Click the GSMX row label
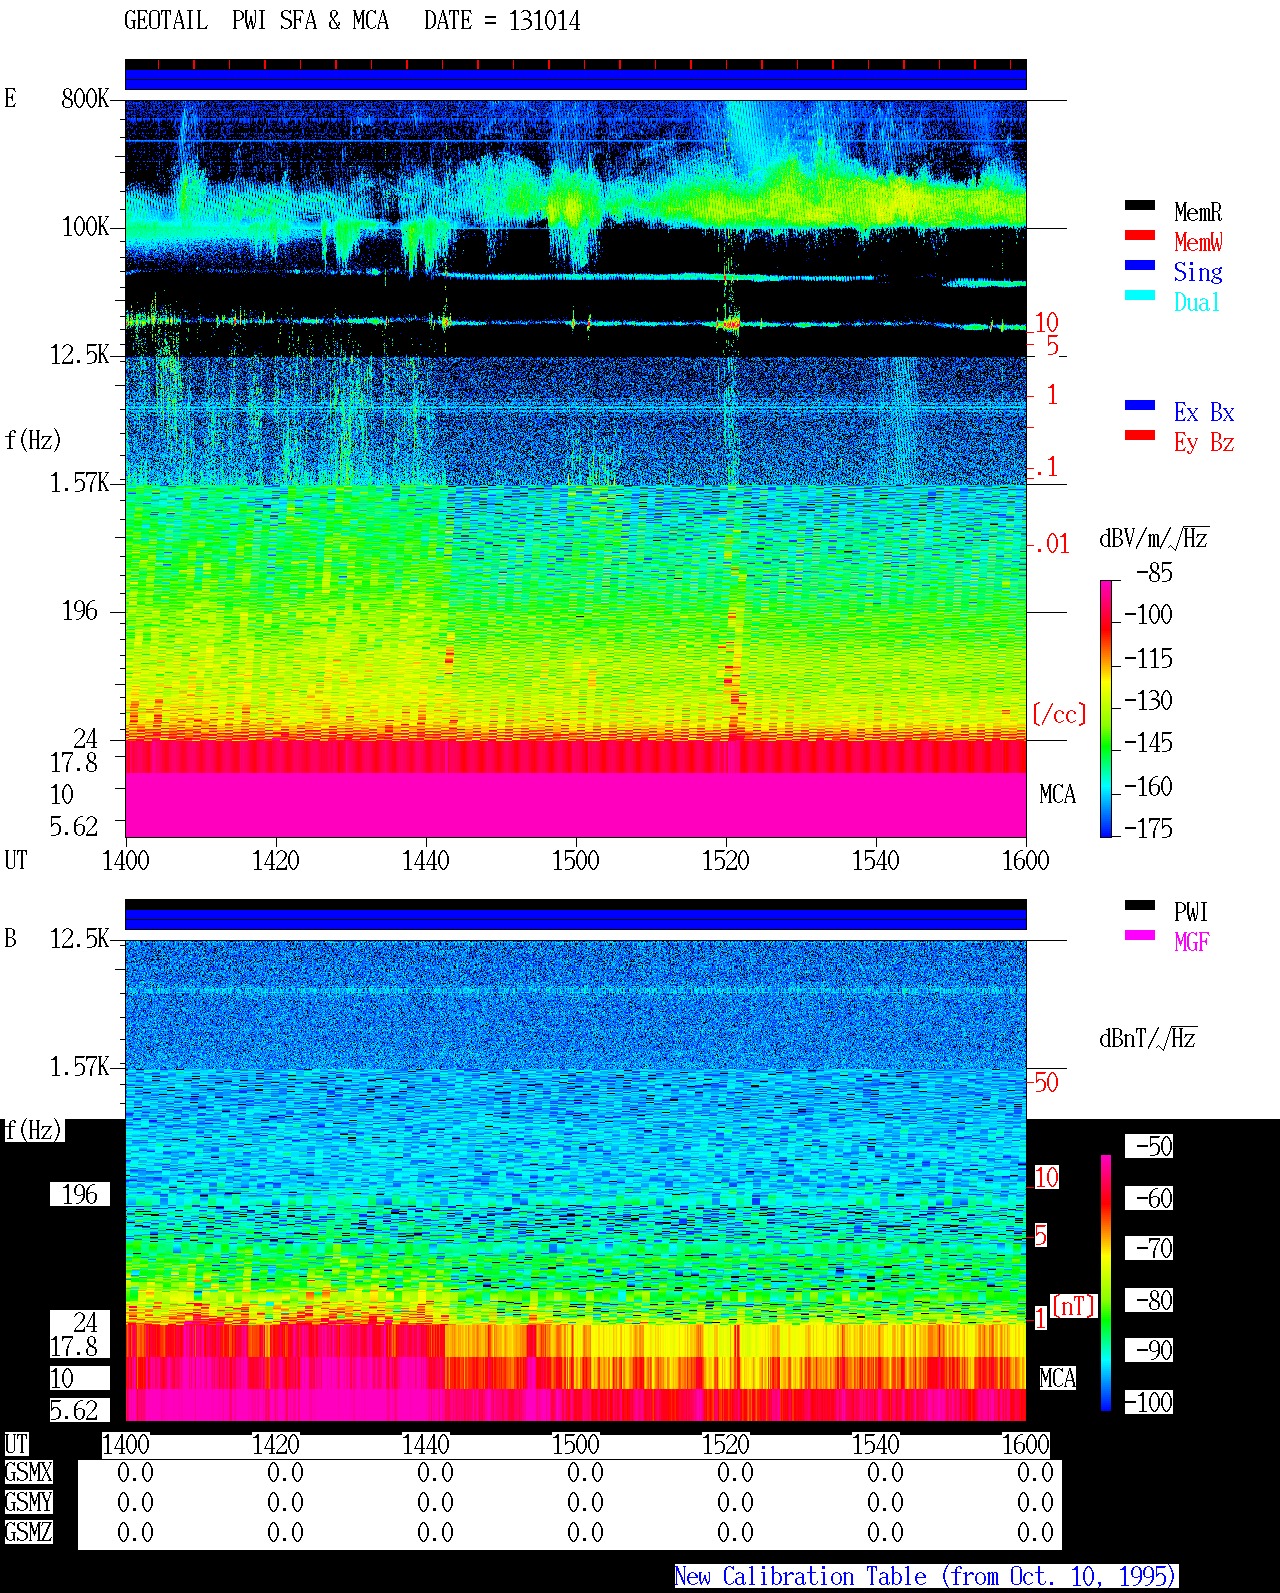This screenshot has height=1593, width=1280. [28, 1473]
